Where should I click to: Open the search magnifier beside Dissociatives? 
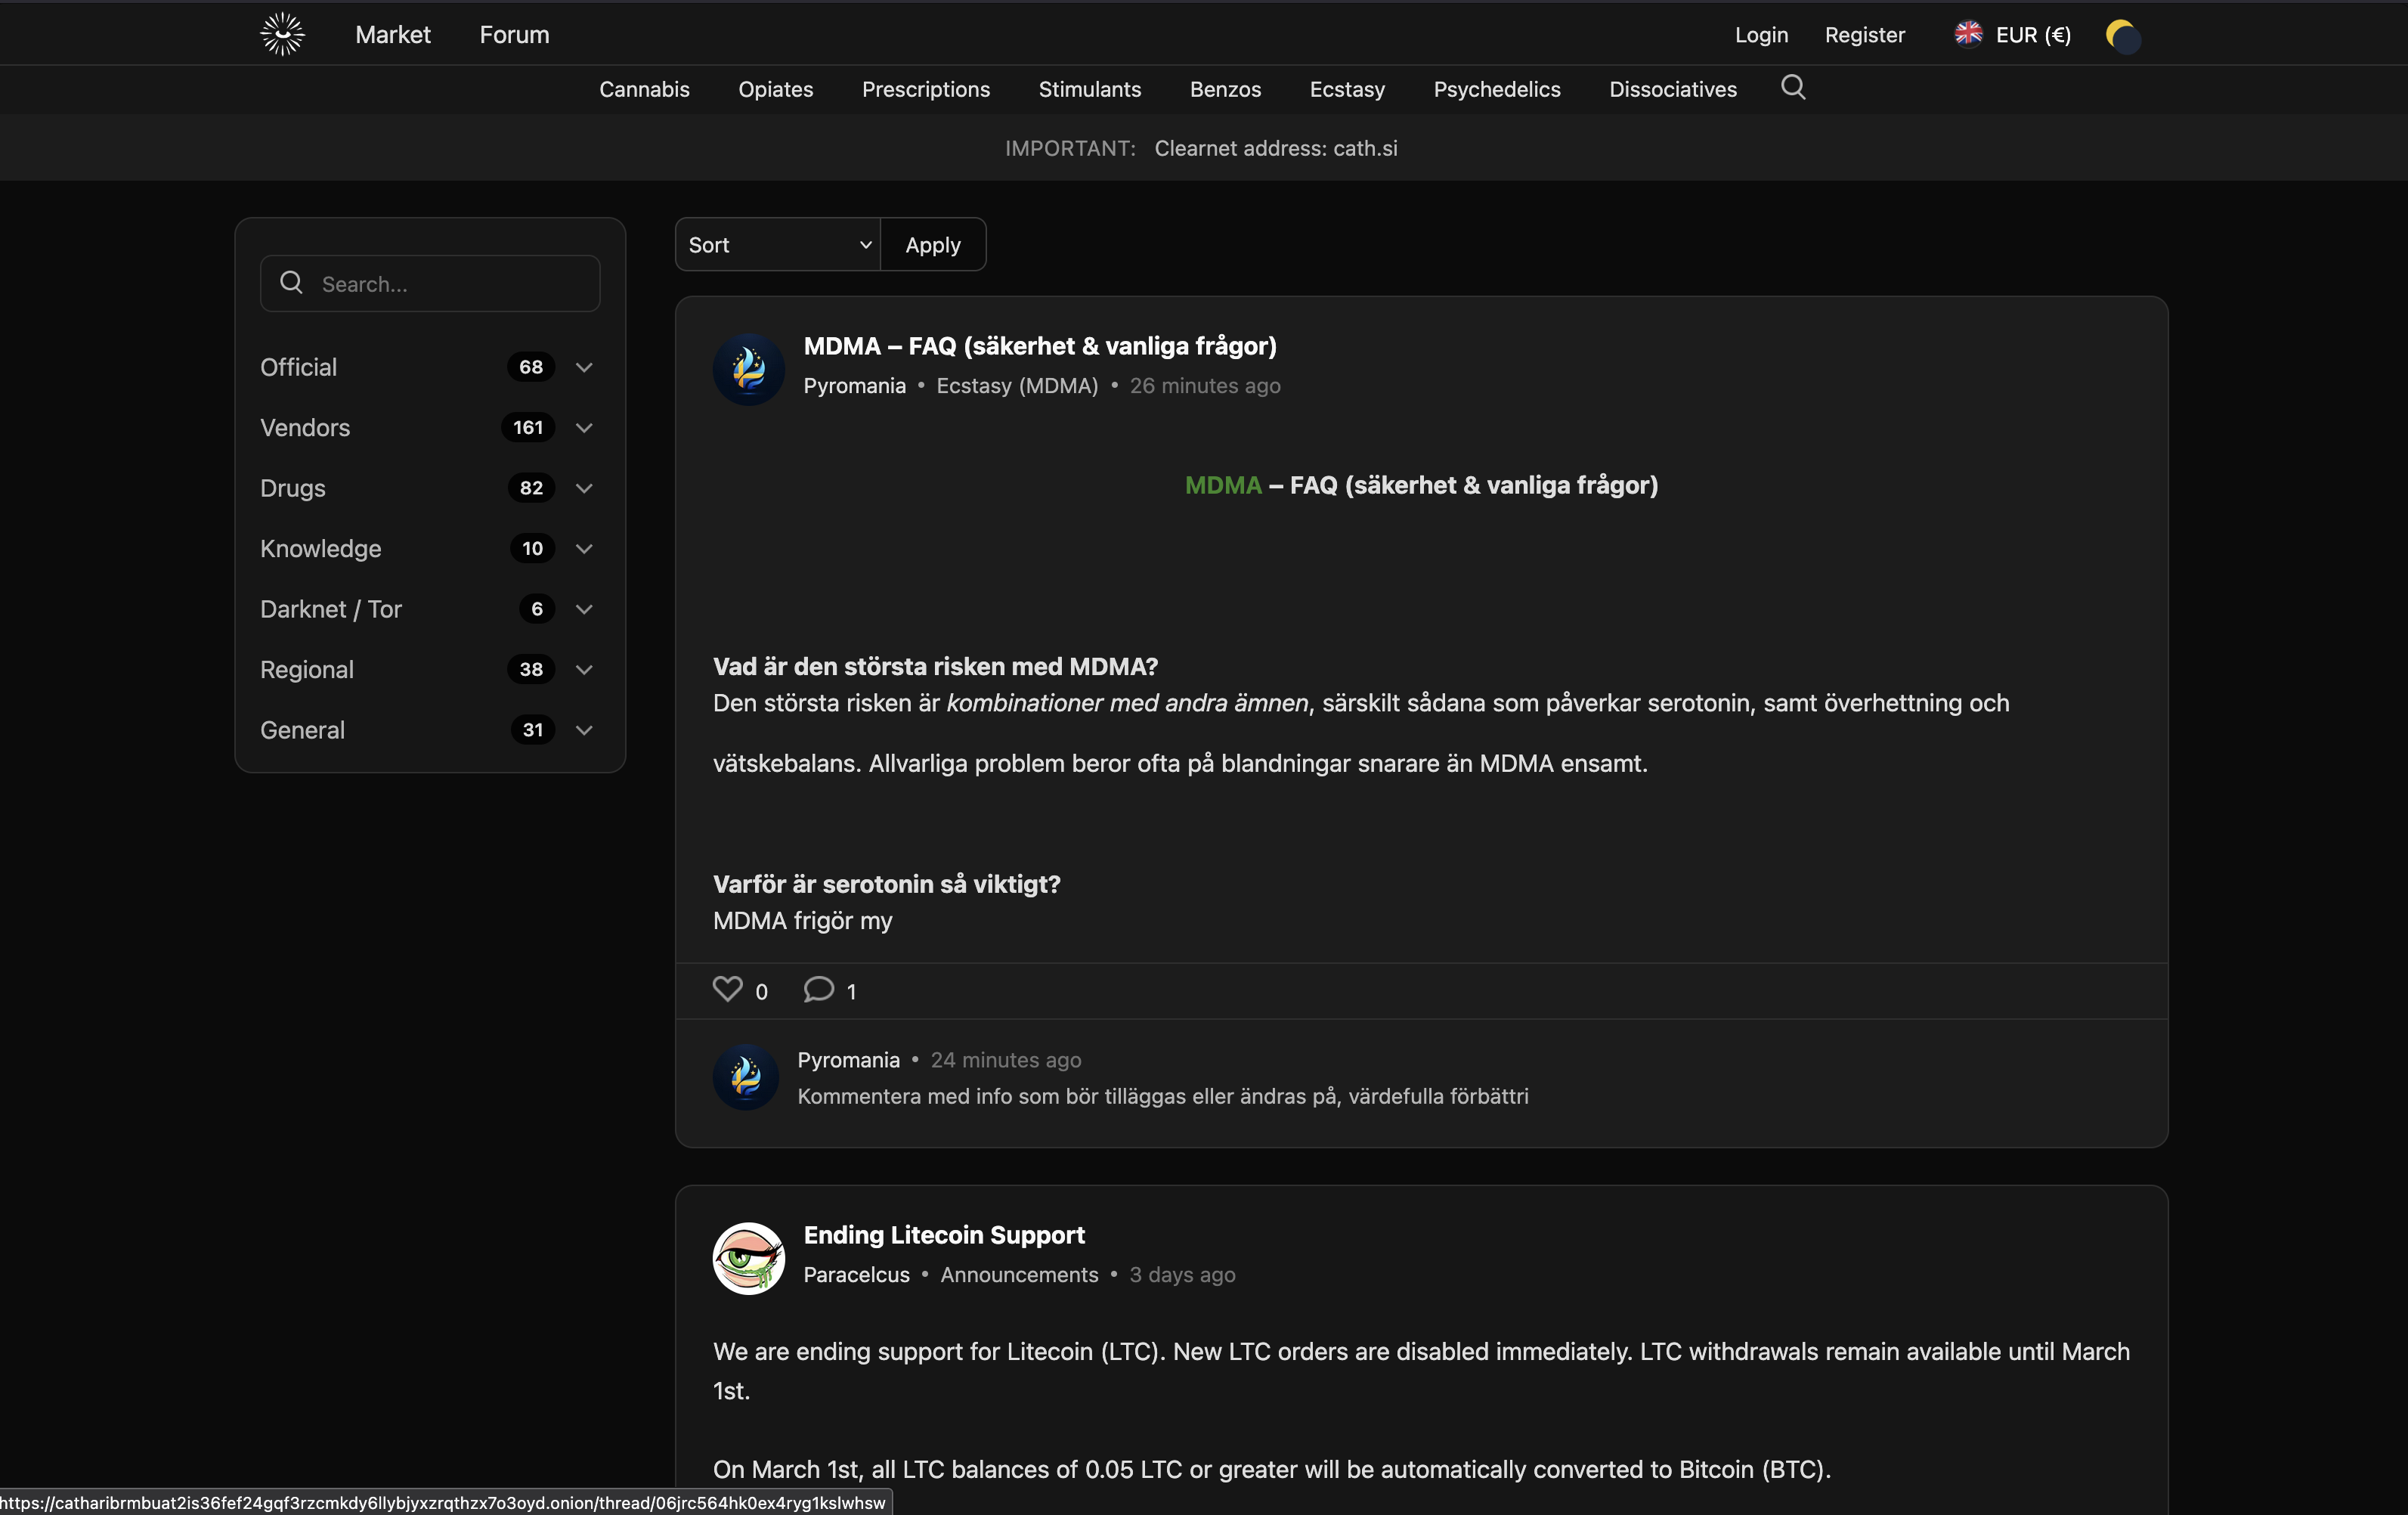coord(1793,88)
